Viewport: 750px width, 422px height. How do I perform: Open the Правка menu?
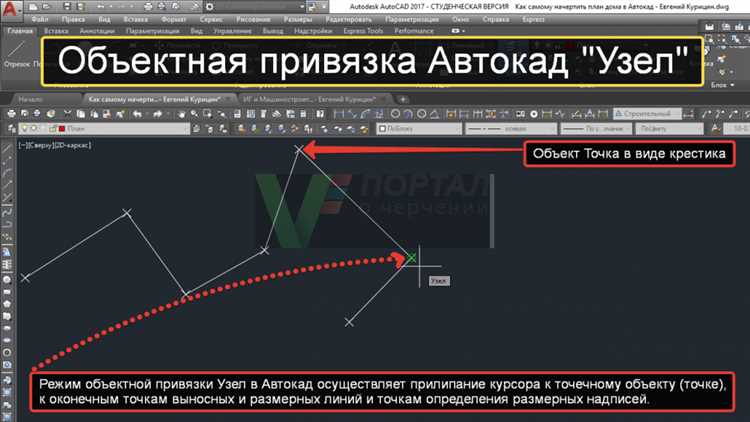[x=73, y=20]
